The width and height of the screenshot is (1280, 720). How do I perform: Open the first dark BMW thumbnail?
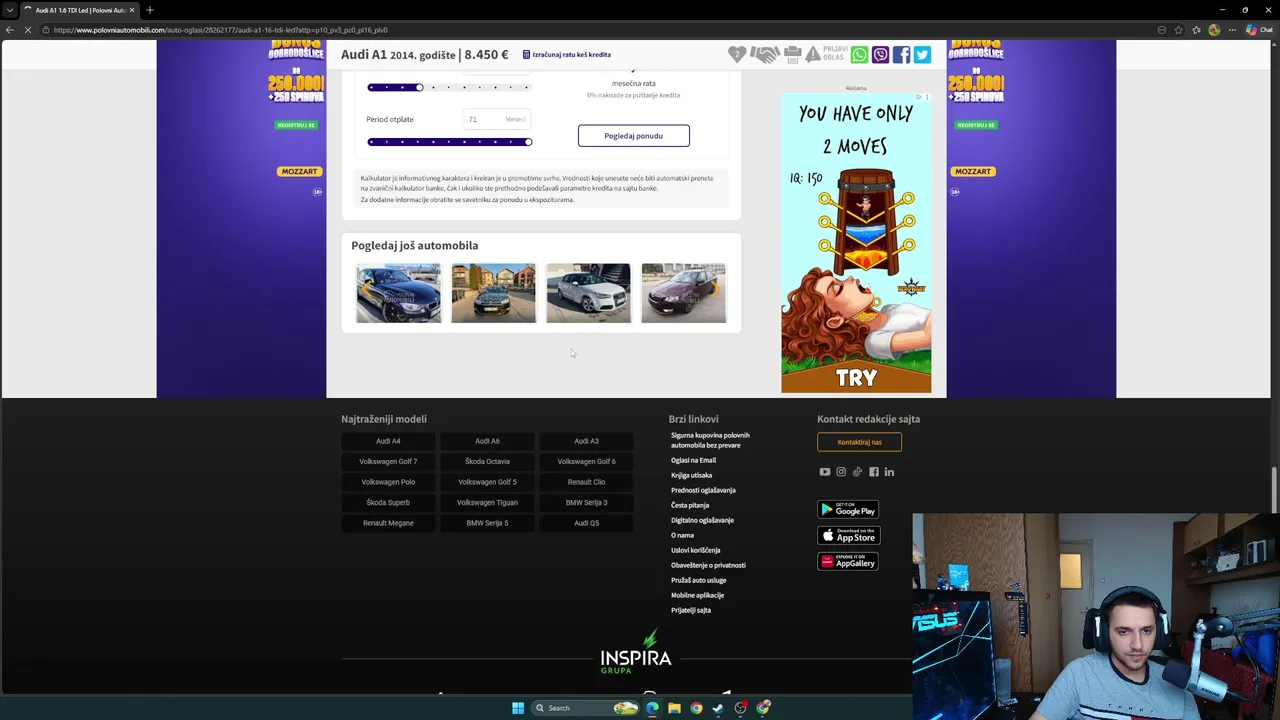point(398,293)
